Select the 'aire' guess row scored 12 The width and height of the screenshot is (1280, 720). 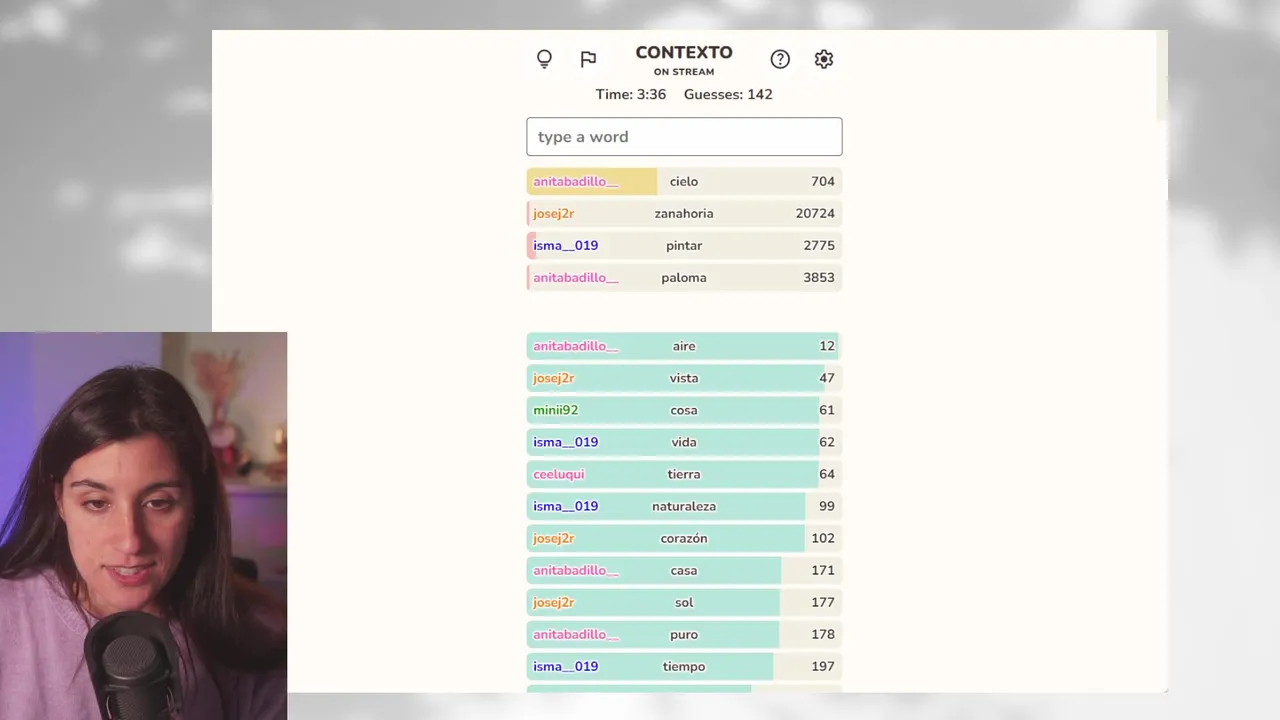[684, 346]
